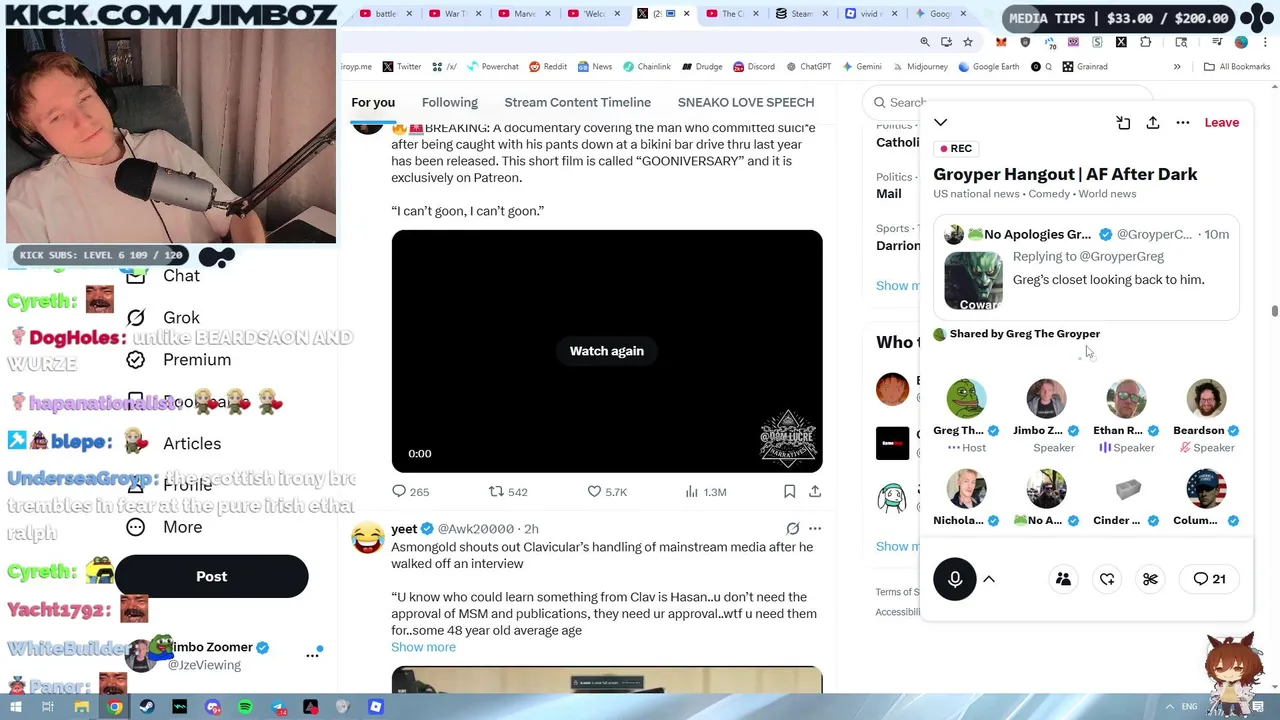View analytics for the 1.3M views post
1280x720 pixels.
[x=706, y=492]
